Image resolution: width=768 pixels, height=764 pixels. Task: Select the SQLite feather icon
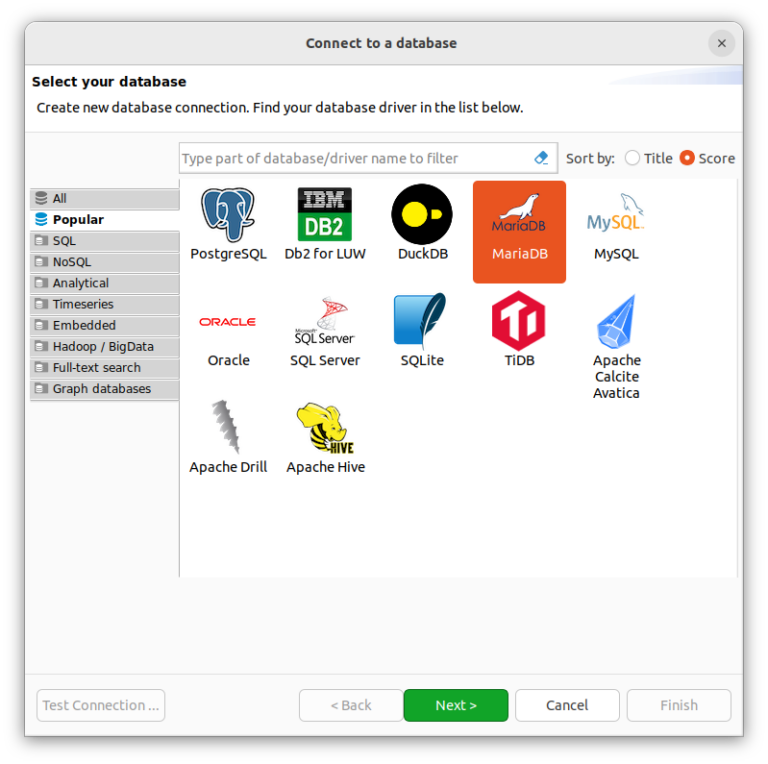point(421,323)
